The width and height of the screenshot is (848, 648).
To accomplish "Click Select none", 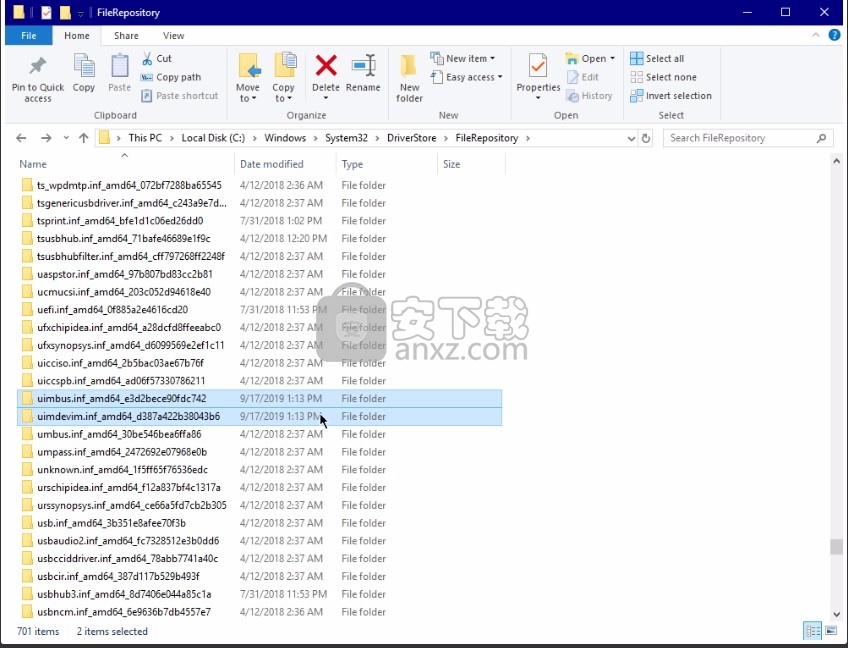I will 664,77.
